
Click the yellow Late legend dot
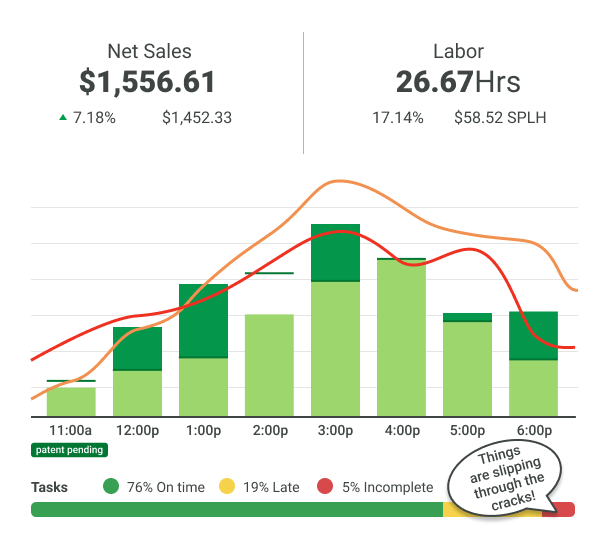click(x=227, y=487)
